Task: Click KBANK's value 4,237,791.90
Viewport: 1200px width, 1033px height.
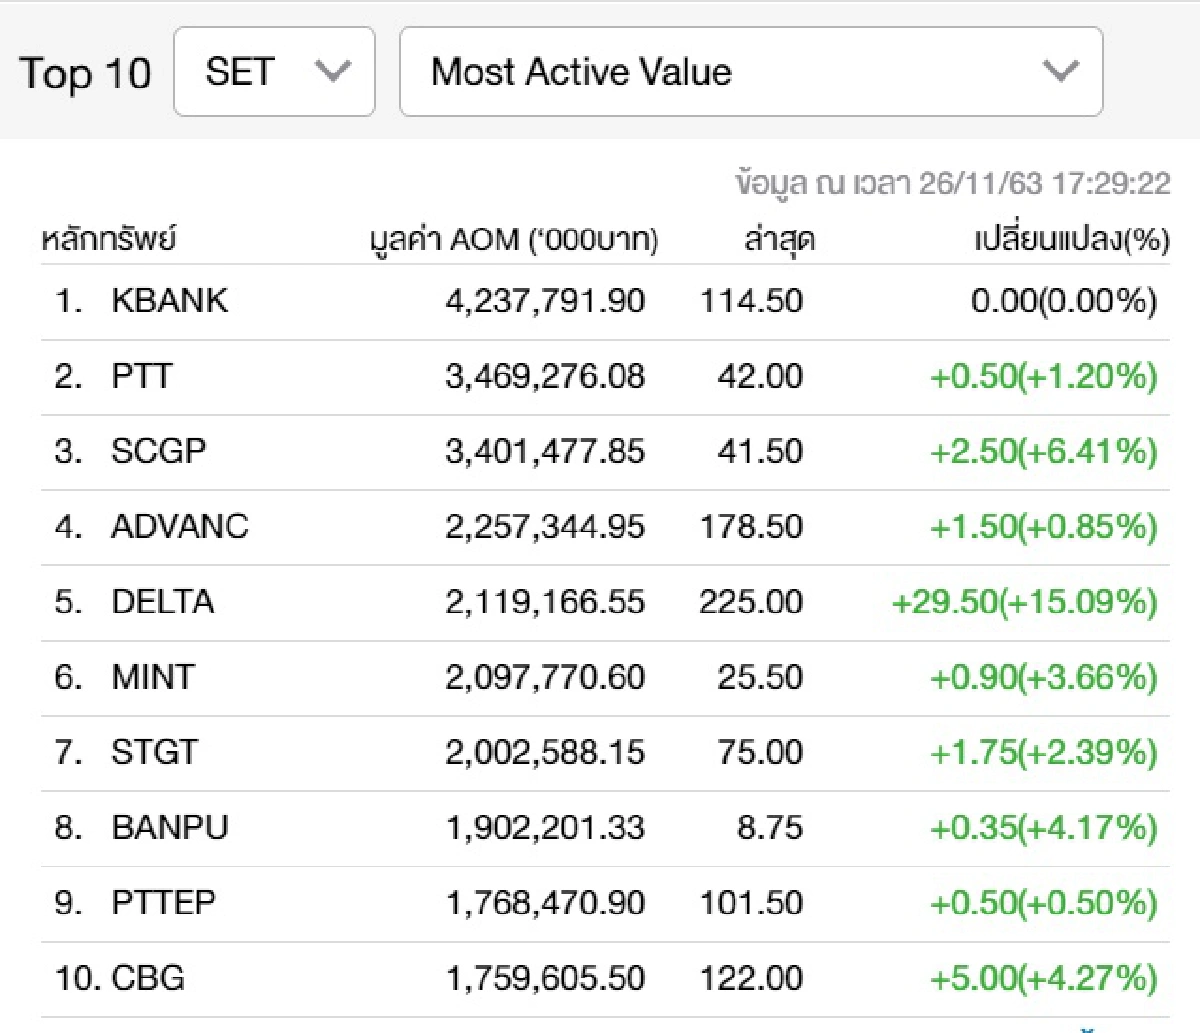Action: [545, 301]
